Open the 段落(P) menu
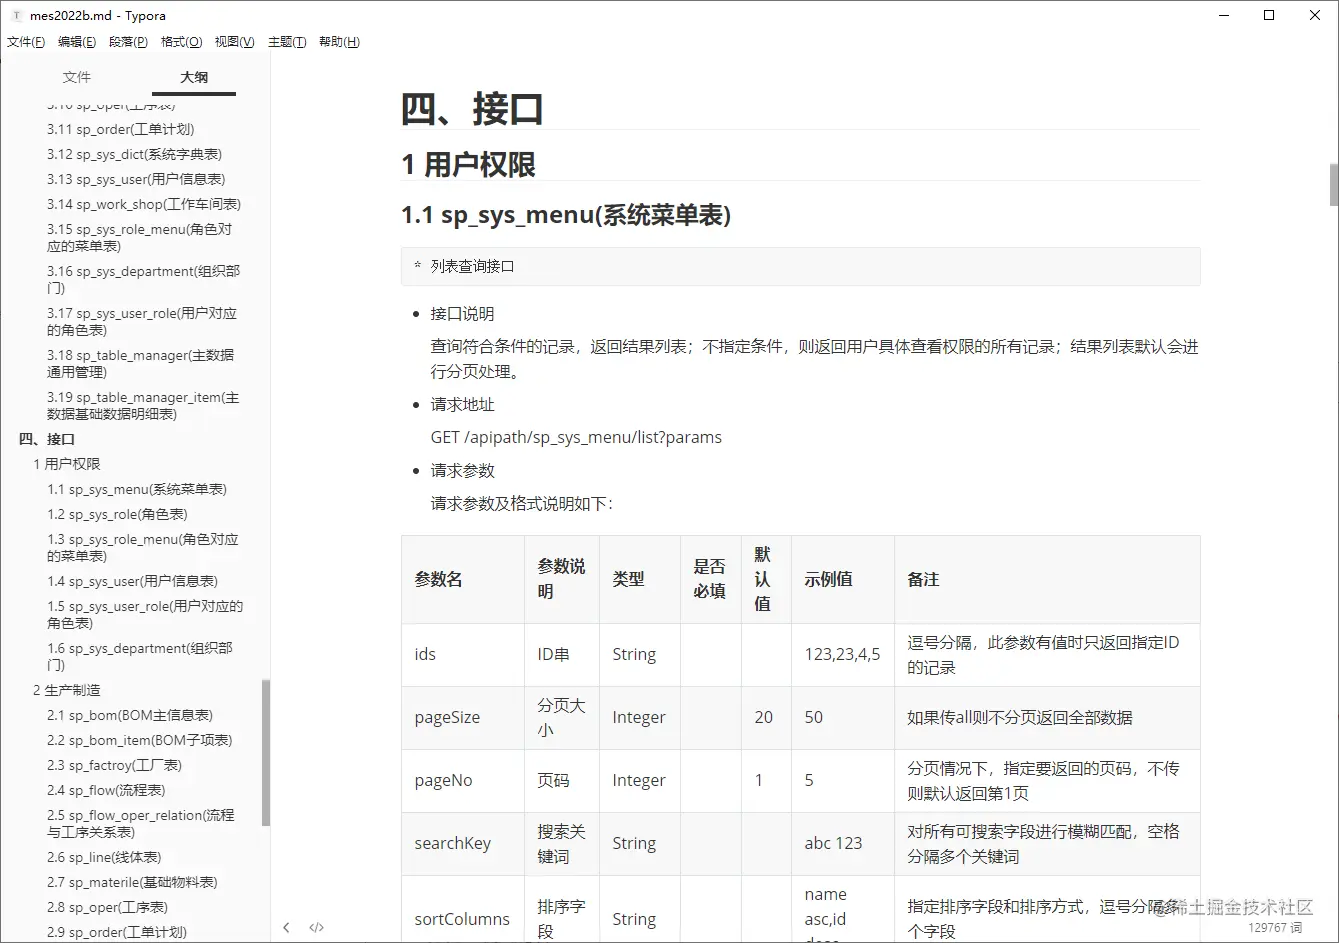The height and width of the screenshot is (943, 1339). (x=128, y=41)
